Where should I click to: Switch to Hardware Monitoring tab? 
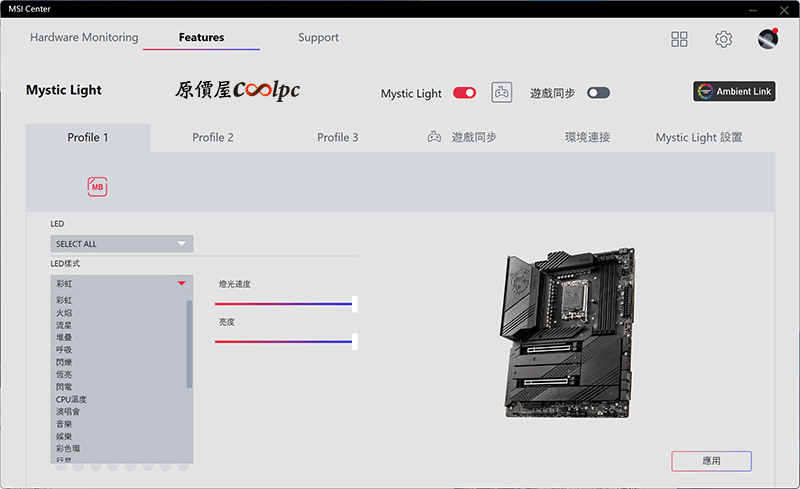click(84, 37)
